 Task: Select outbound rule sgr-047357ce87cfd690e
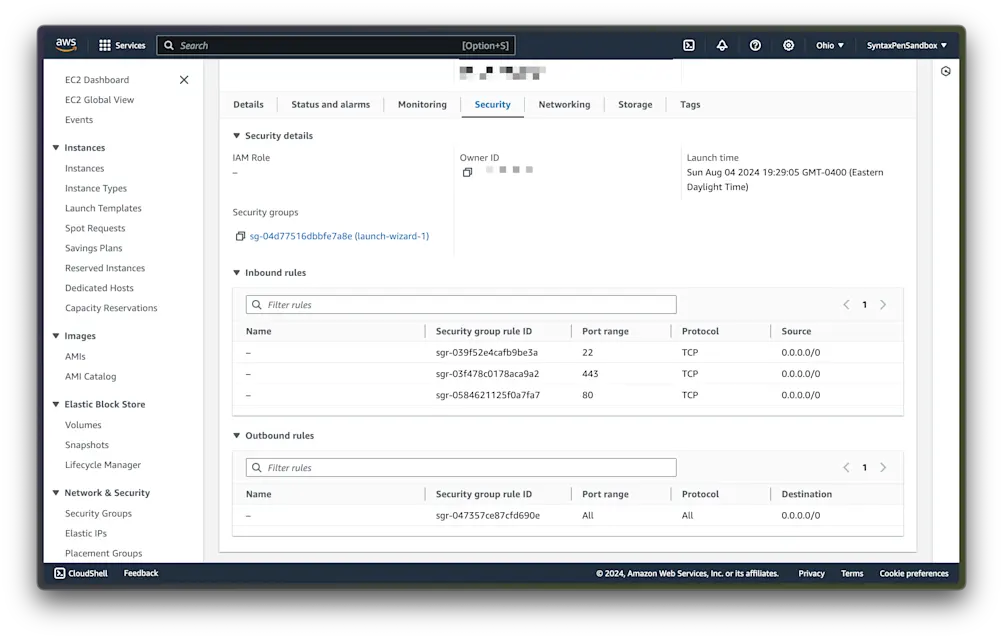(488, 516)
